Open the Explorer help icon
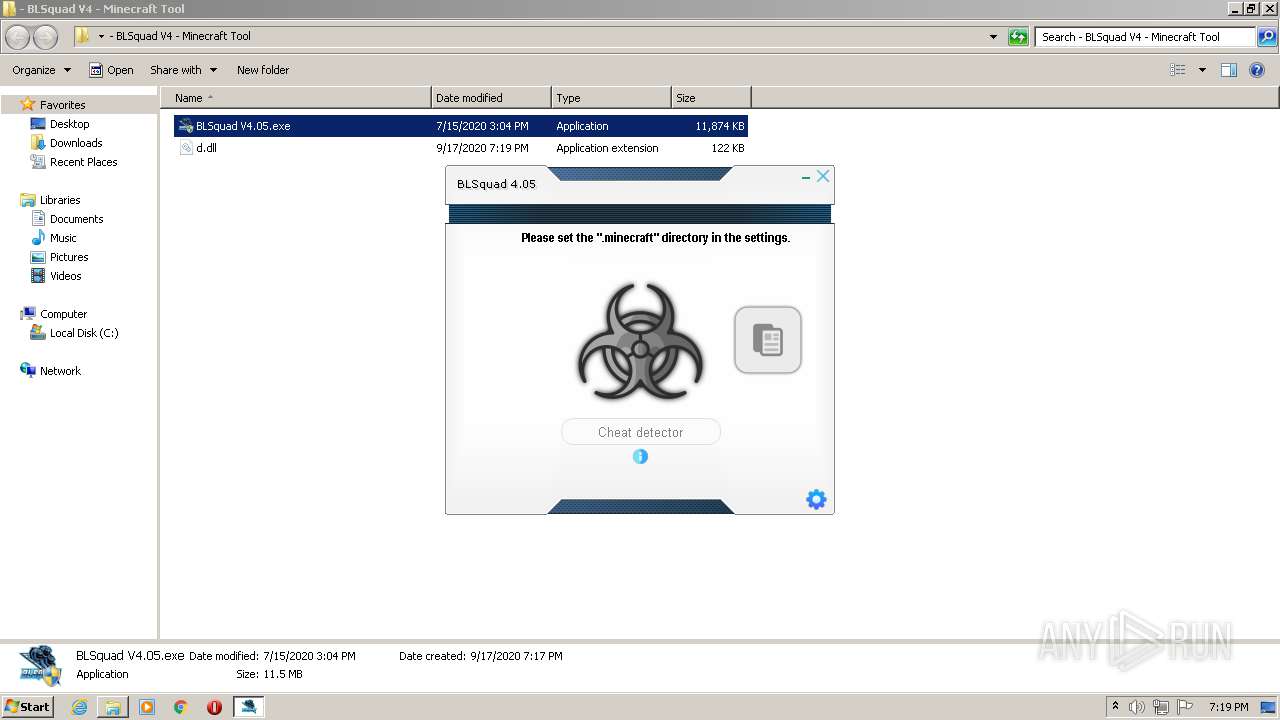The height and width of the screenshot is (720, 1280). [x=1258, y=70]
